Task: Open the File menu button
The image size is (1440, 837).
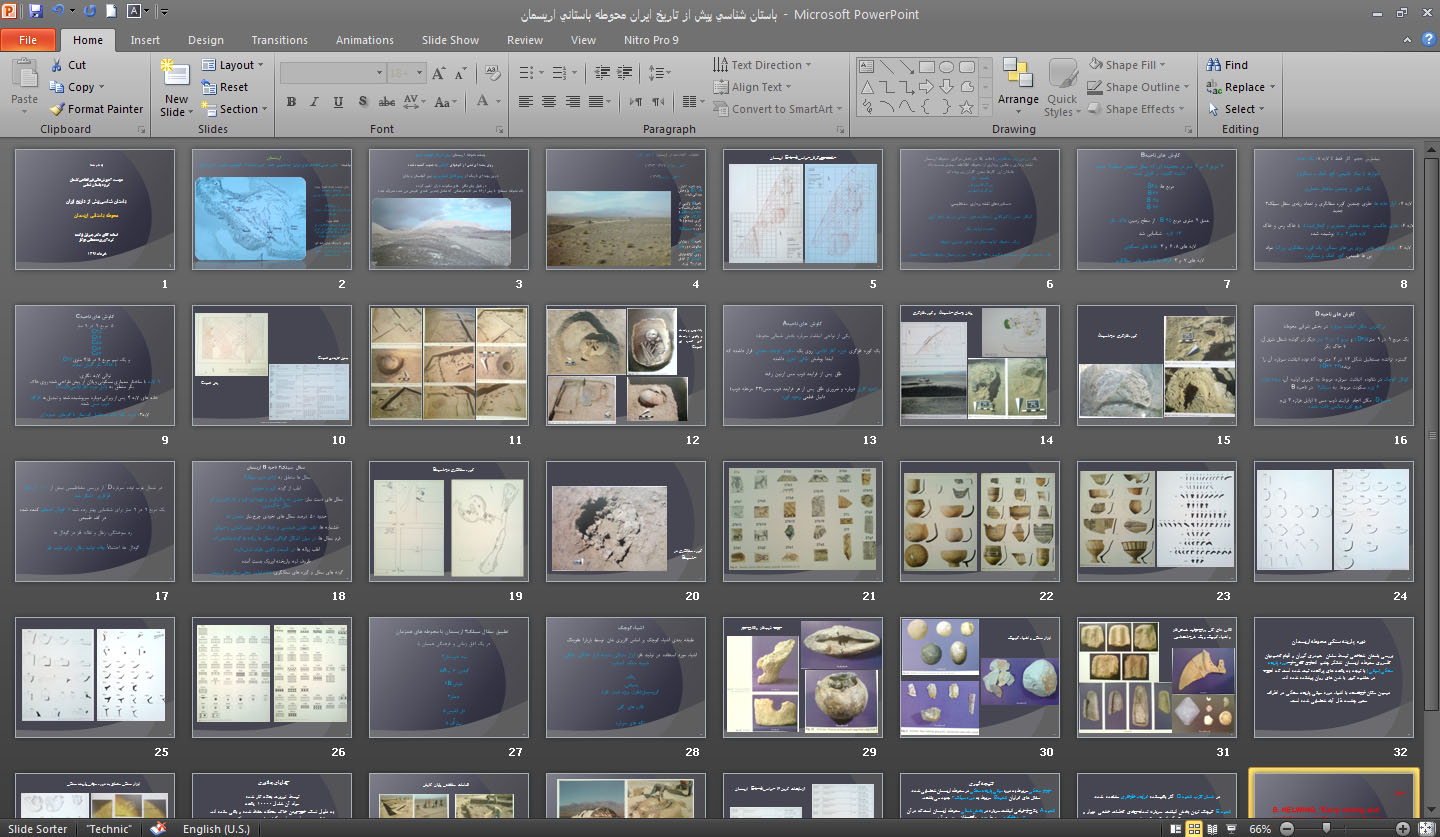Action: tap(28, 40)
